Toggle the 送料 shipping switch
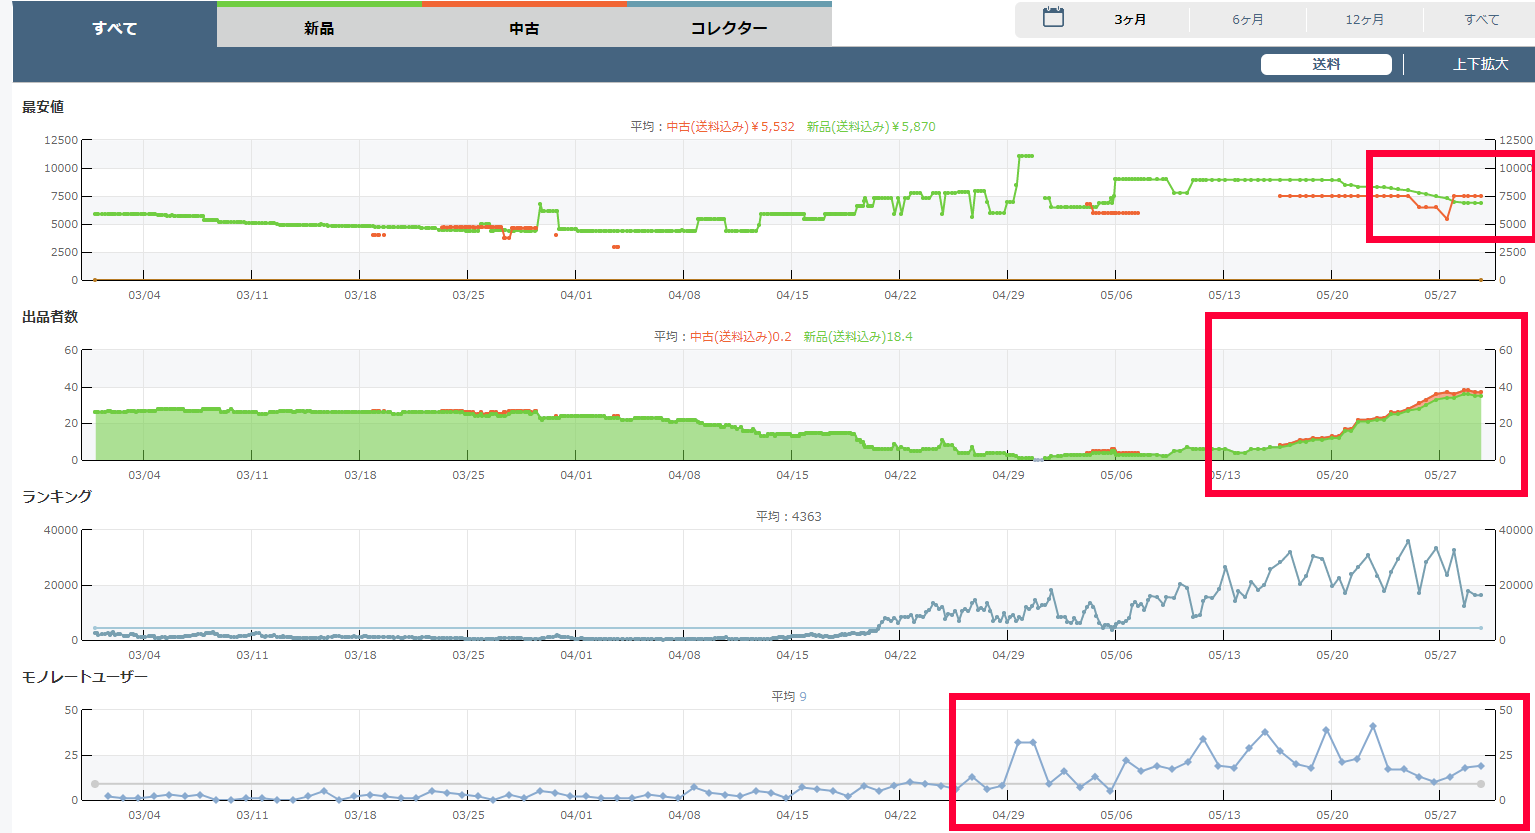1535x833 pixels. click(1325, 64)
